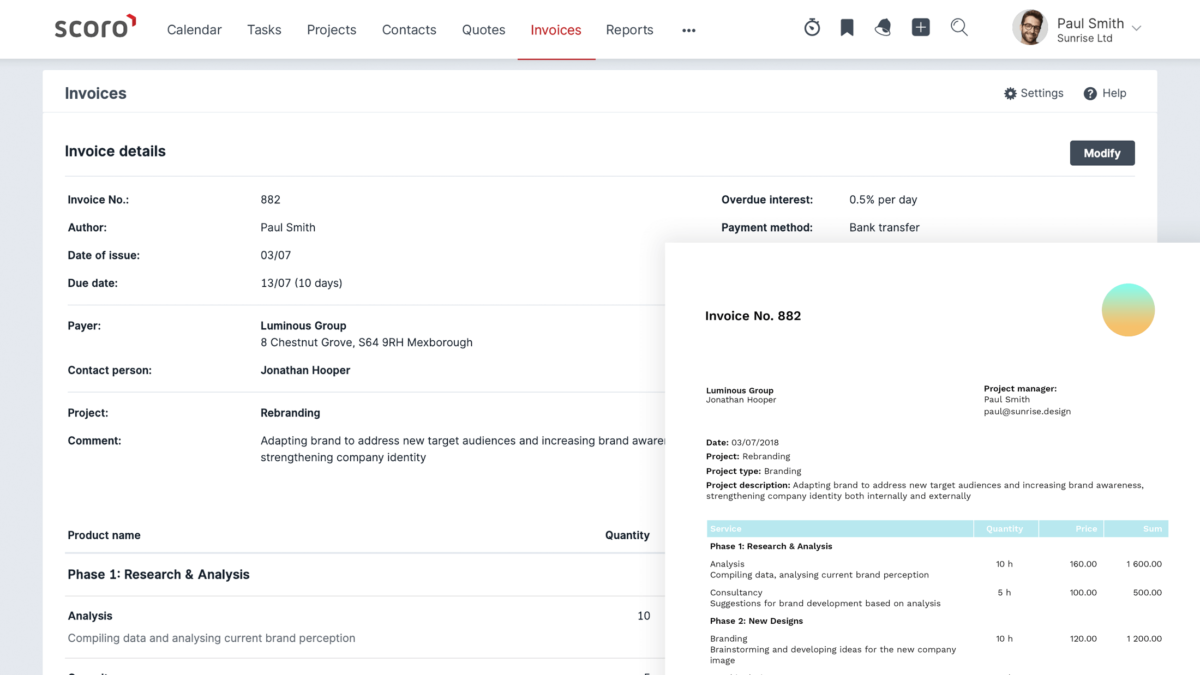Screen dimensions: 1200x675
Task: Click the Modify button
Action: [1102, 153]
